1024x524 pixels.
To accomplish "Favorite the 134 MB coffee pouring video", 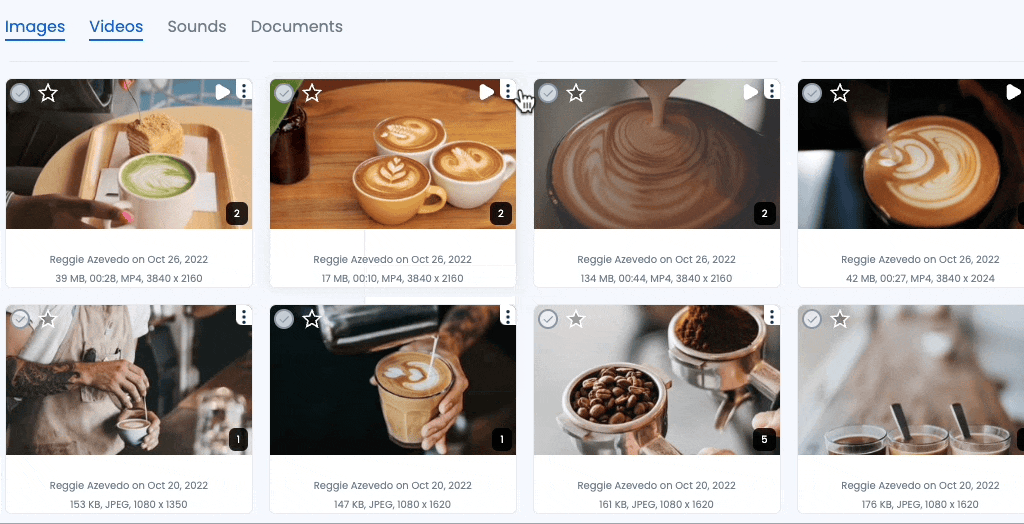I will (576, 93).
